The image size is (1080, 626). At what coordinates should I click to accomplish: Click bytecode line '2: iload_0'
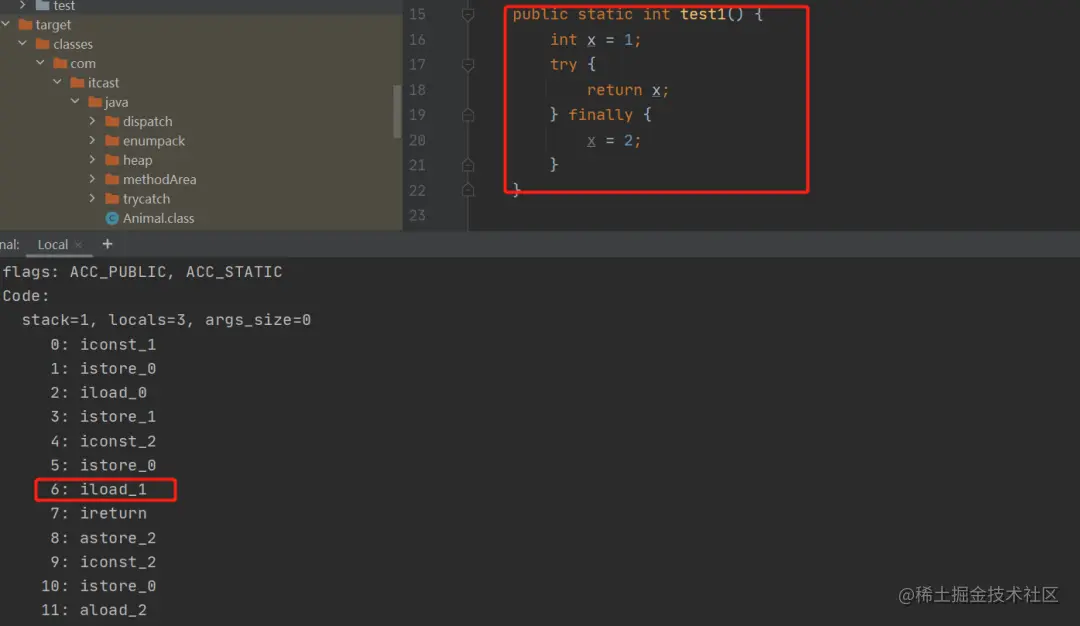[x=98, y=393]
